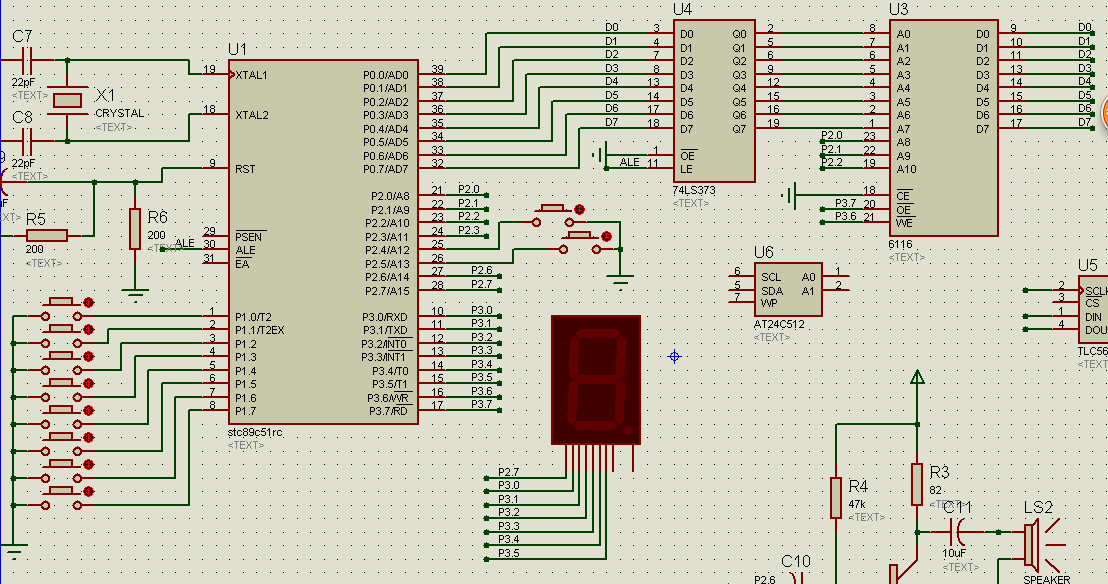Click the RST pin label on U1

click(245, 169)
